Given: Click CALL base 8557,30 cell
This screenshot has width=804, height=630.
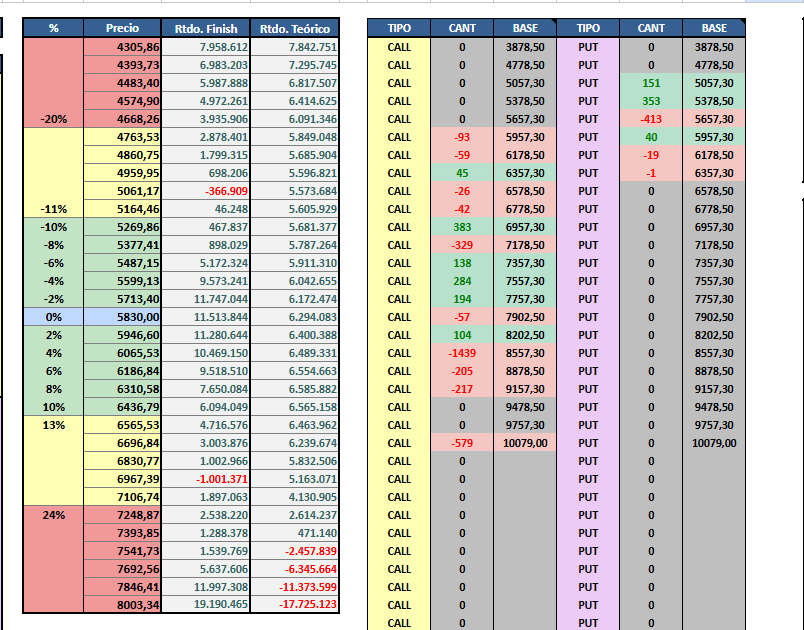Looking at the screenshot, I should click(x=525, y=353).
